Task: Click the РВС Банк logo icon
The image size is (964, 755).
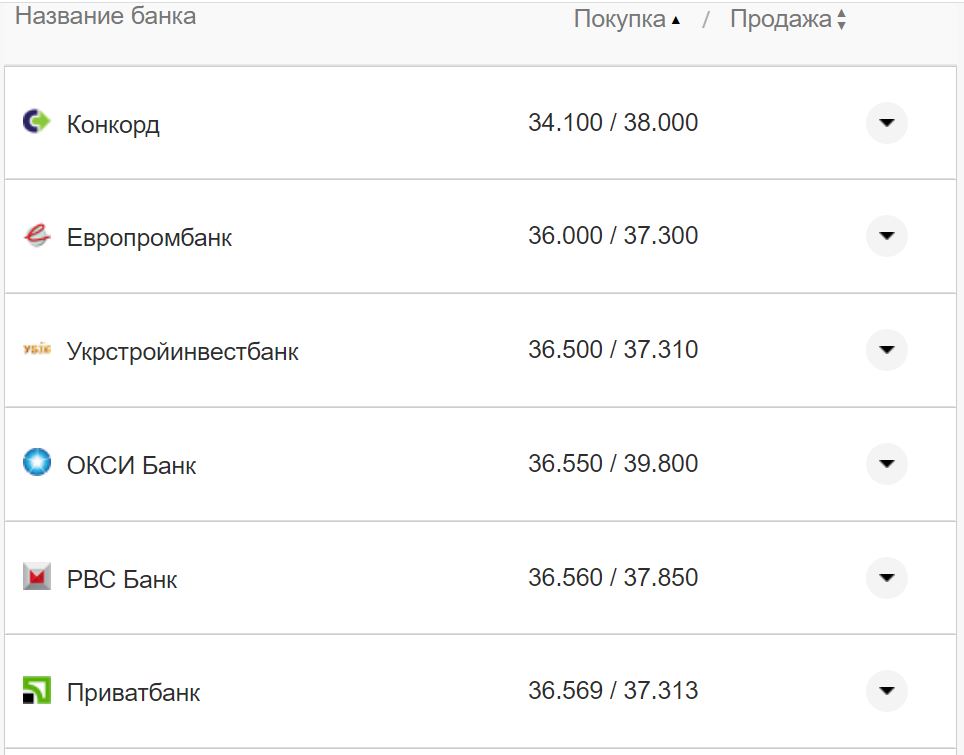Action: click(x=36, y=577)
